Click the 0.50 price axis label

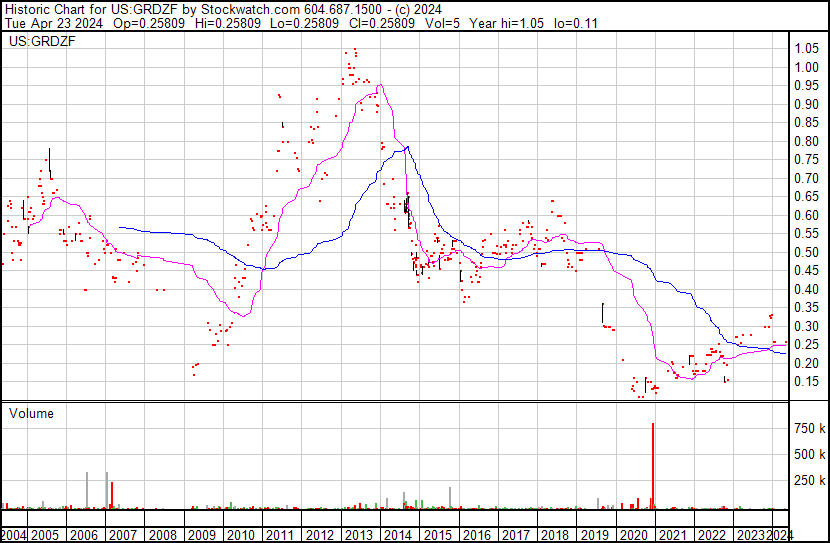click(x=807, y=252)
